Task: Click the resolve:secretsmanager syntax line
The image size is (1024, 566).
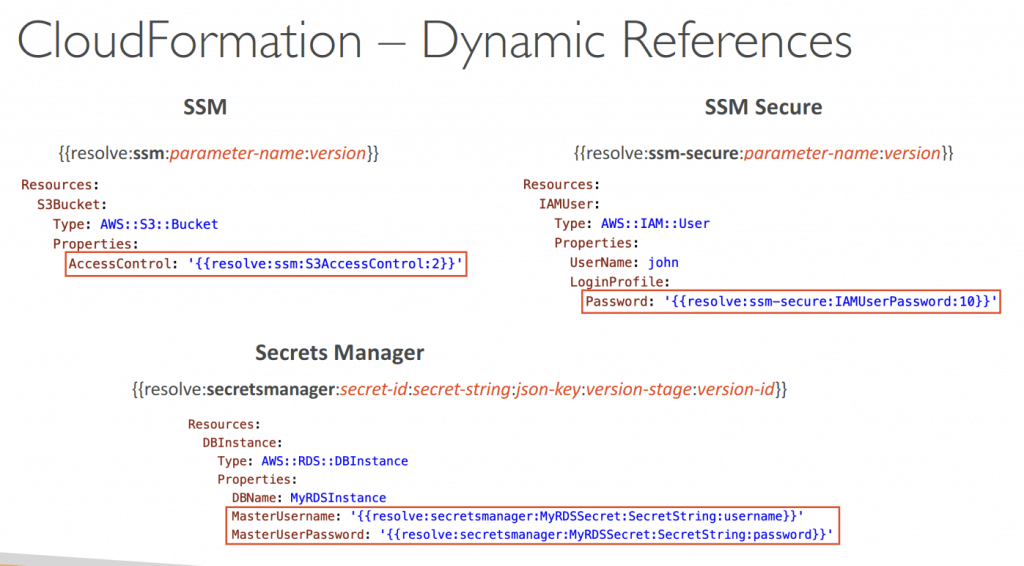Action: (459, 390)
